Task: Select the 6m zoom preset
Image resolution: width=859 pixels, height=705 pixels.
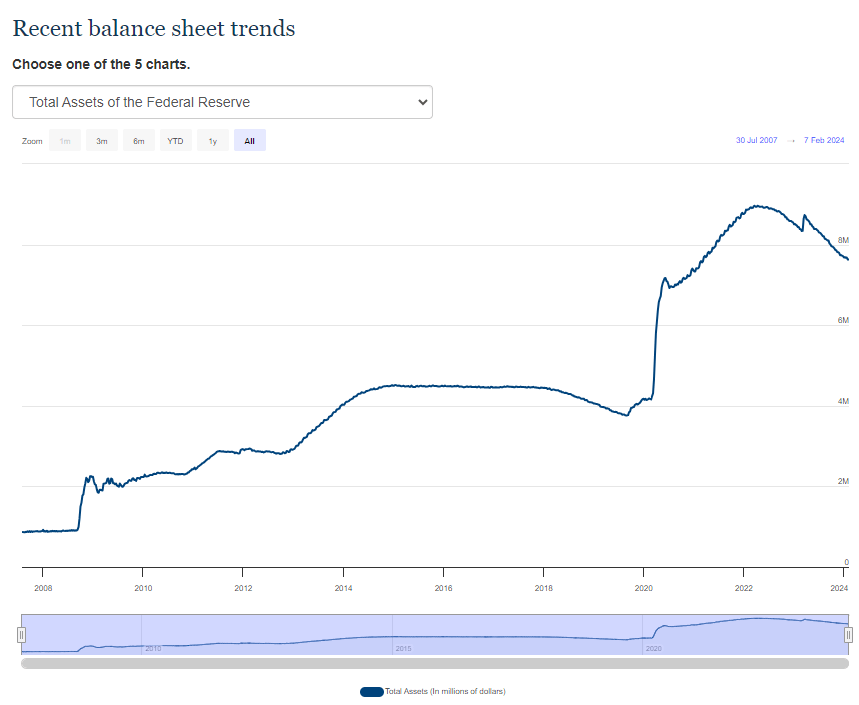Action: 138,140
